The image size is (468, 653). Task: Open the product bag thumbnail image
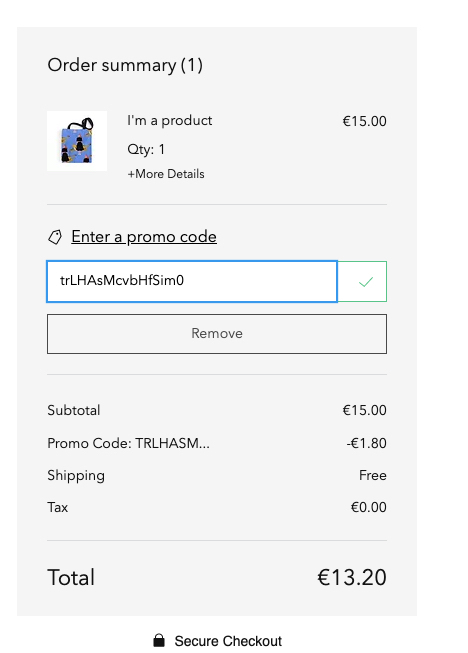pyautogui.click(x=77, y=141)
